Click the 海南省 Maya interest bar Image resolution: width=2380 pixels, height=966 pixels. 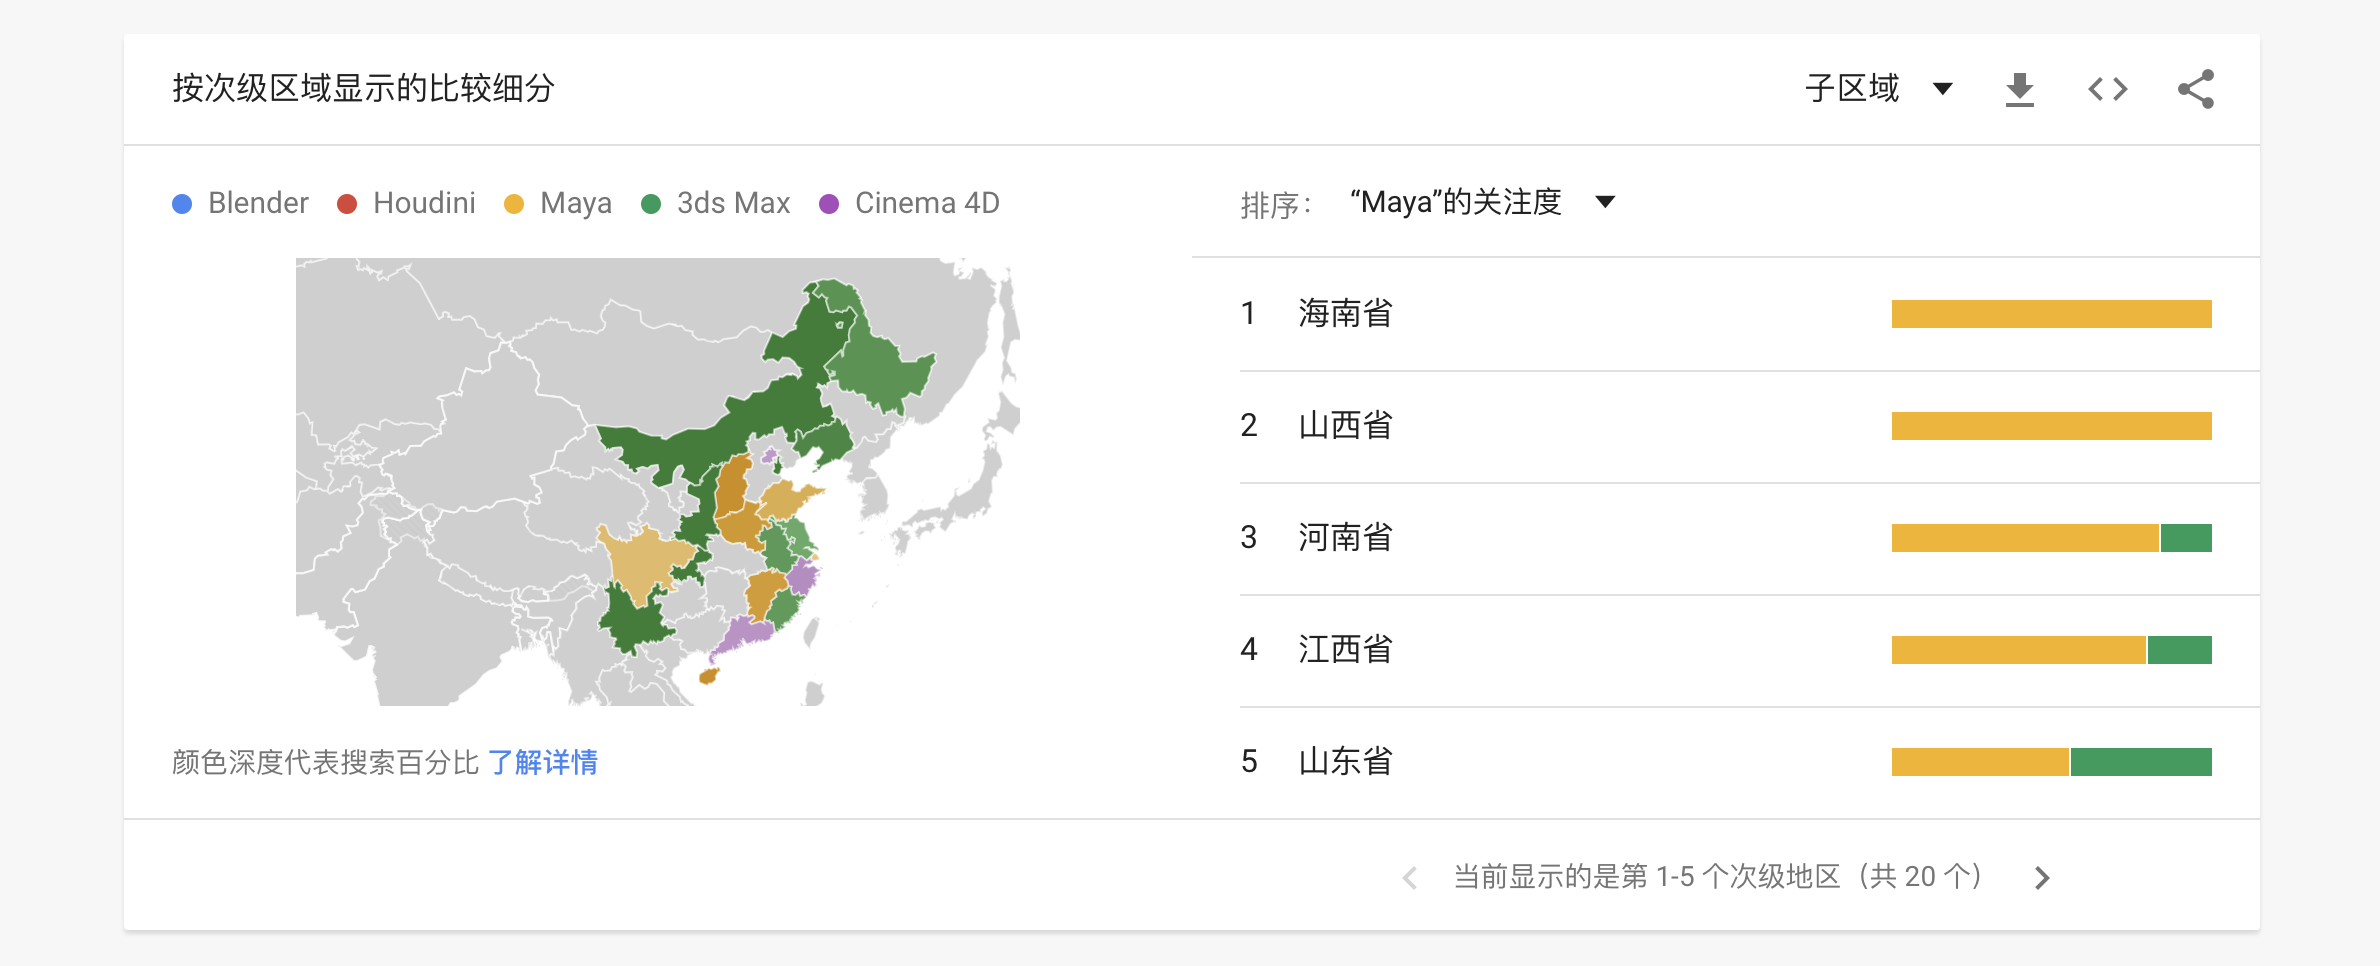[x=2051, y=314]
